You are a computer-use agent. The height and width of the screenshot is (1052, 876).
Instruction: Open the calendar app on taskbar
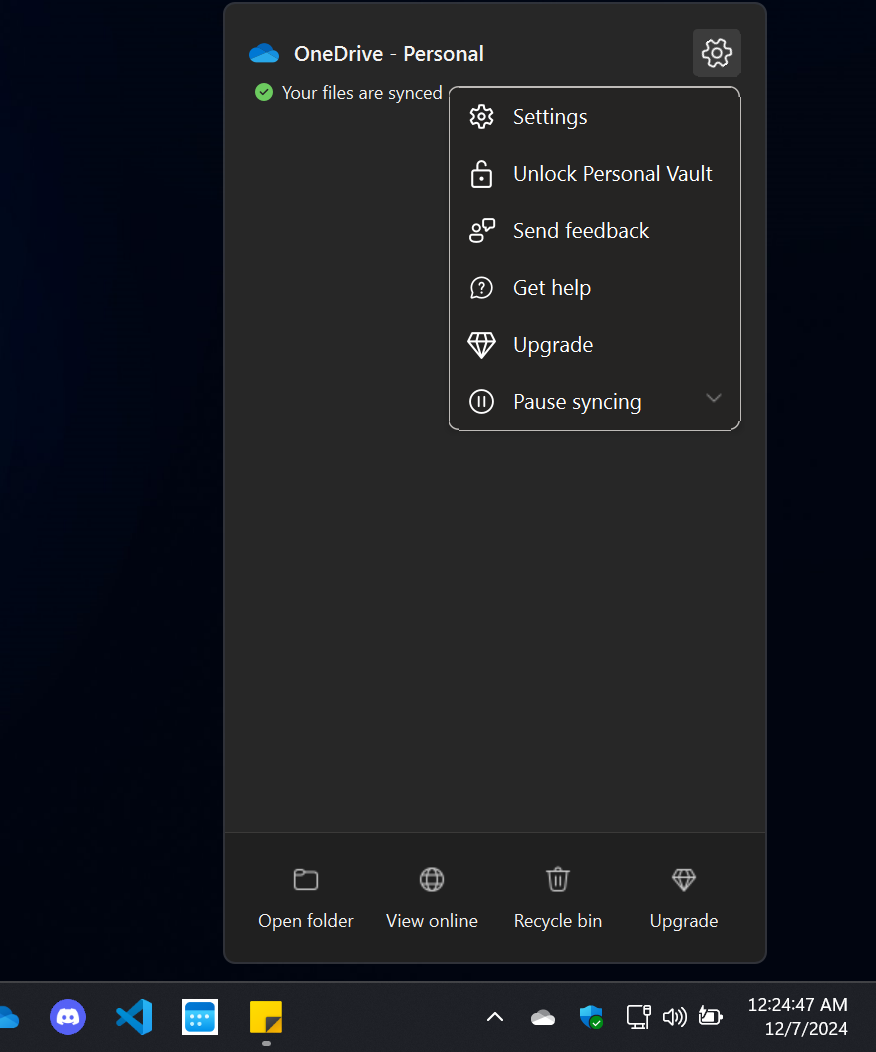pyautogui.click(x=200, y=1017)
